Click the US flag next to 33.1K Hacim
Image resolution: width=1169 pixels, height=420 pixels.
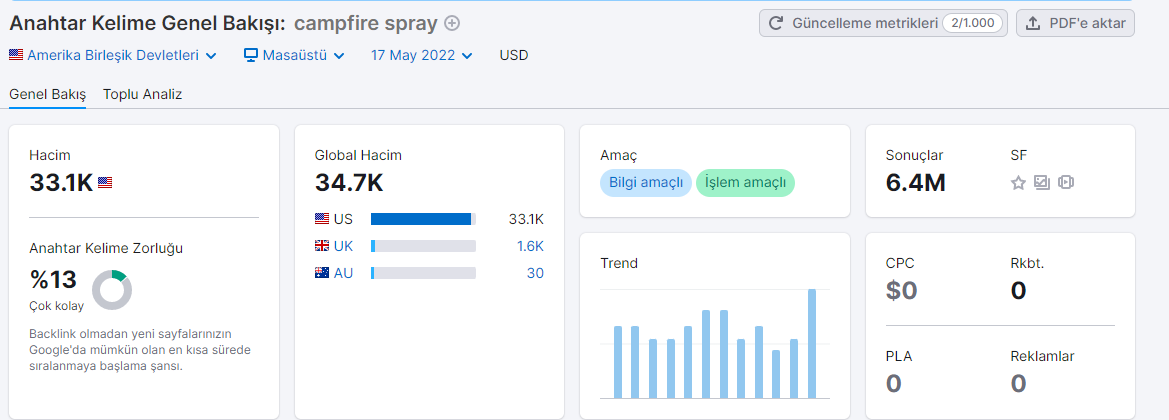point(105,183)
